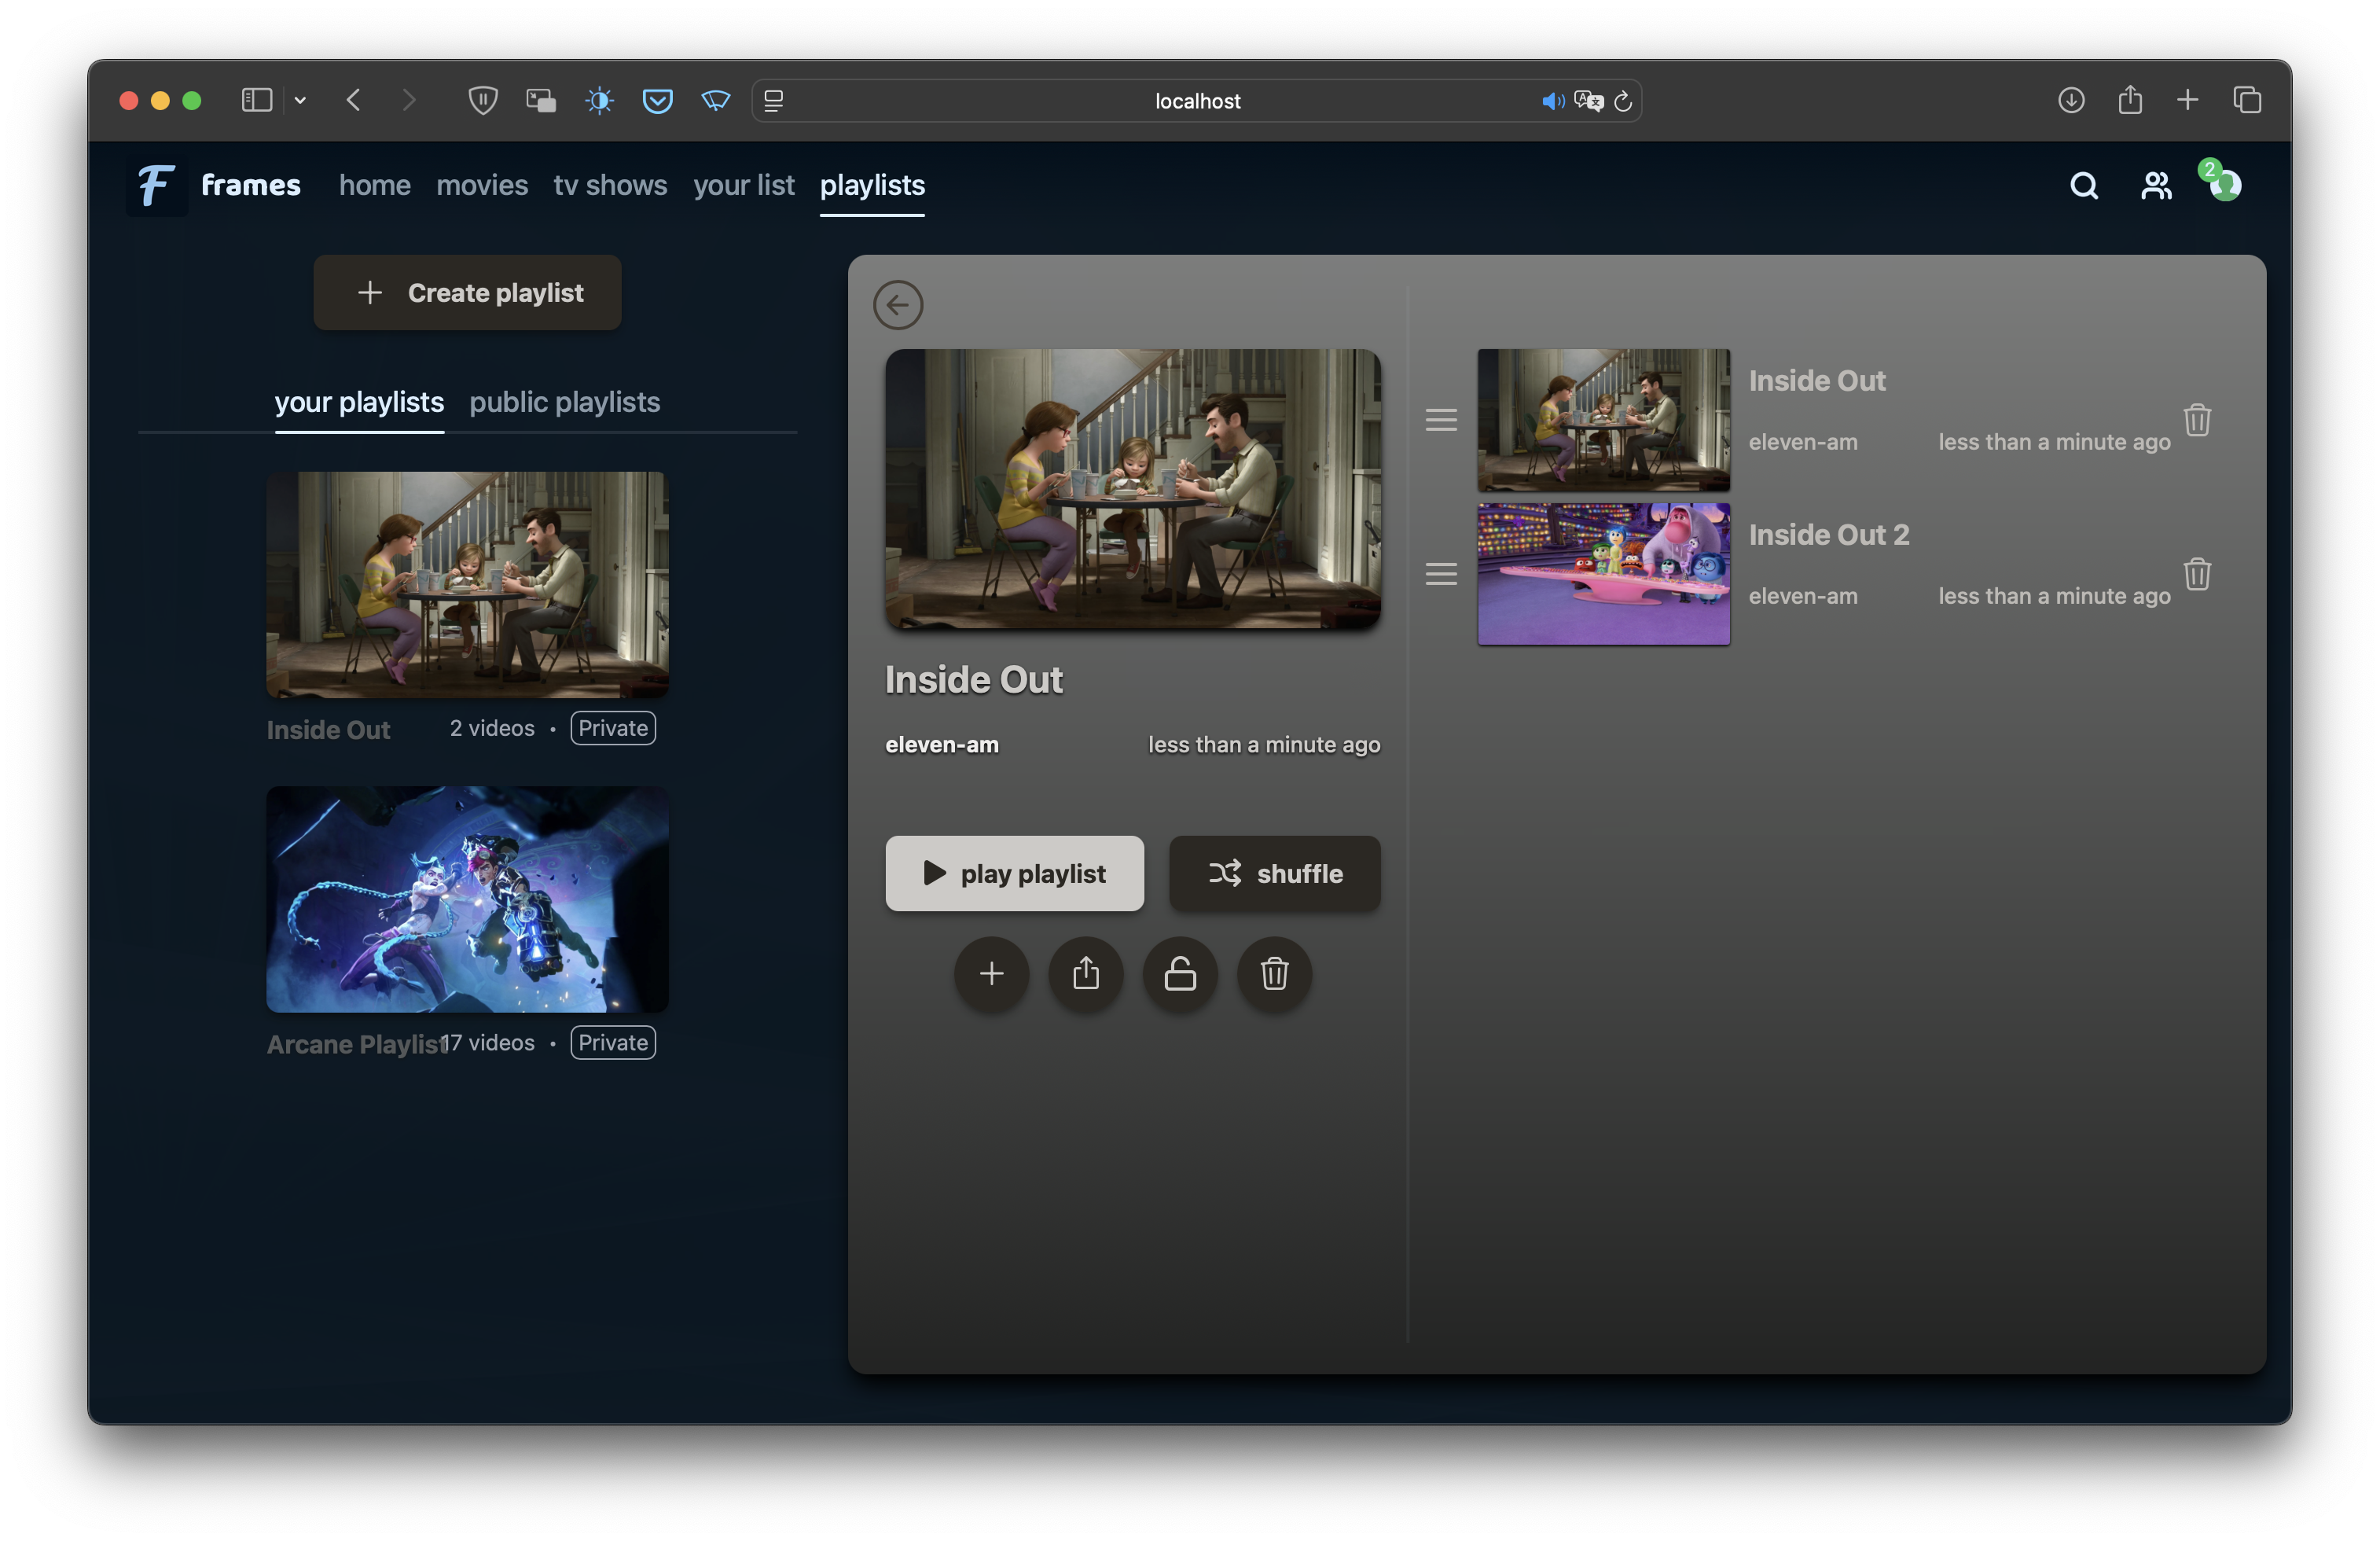
Task: Toggle the Safari sidebar icon
Action: coord(257,100)
